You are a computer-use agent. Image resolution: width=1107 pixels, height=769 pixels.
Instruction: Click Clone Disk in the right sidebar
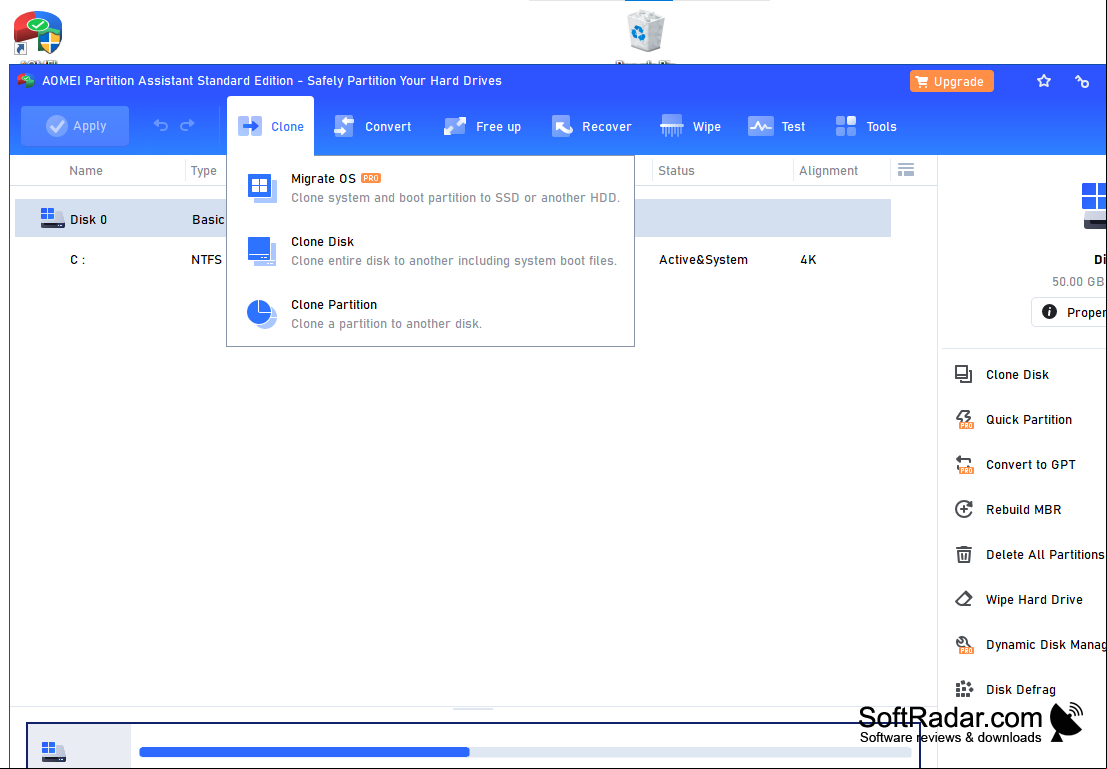click(1017, 375)
